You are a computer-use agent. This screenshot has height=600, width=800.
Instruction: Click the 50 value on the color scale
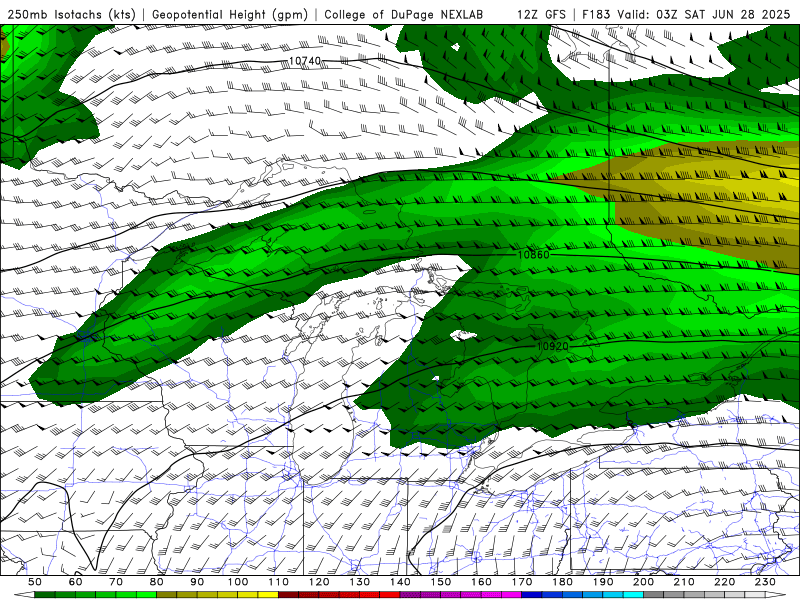(35, 582)
